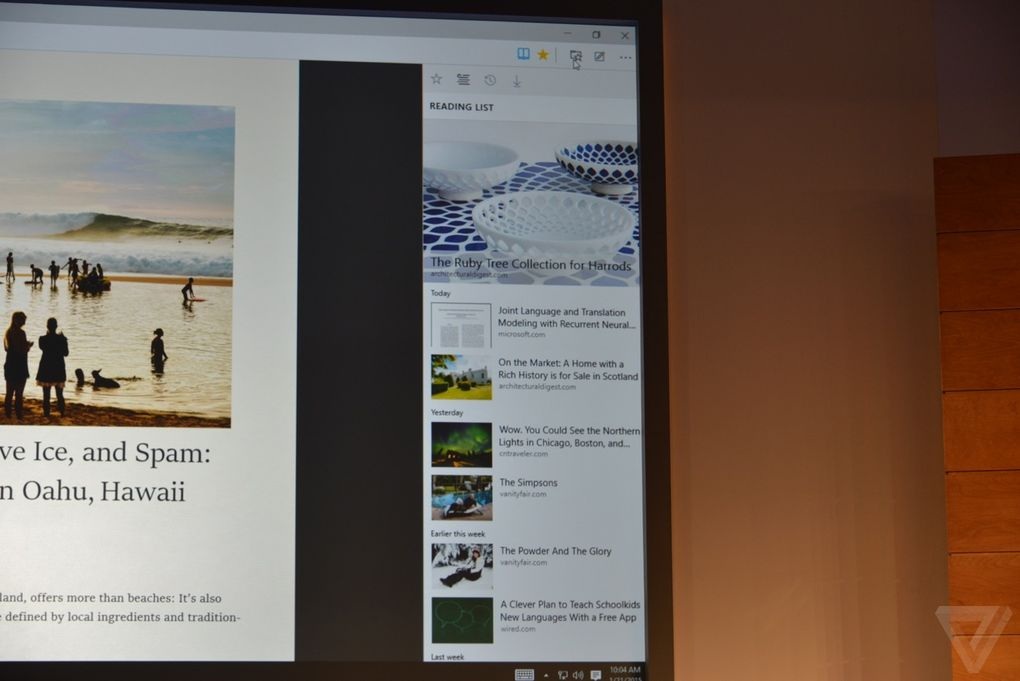This screenshot has width=1020, height=681.
Task: Click the Clever Plan Schoolkids article thumbnail
Action: click(x=461, y=620)
